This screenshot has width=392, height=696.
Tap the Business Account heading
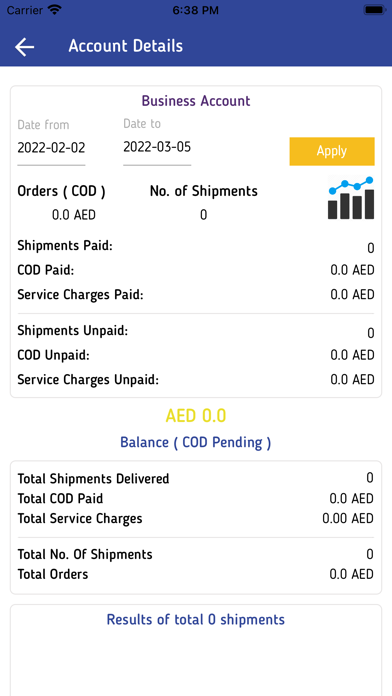(x=196, y=101)
